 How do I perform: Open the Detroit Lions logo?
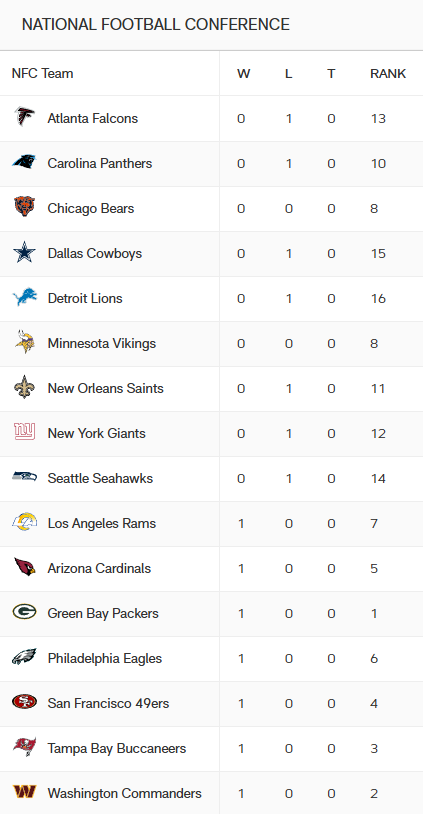(x=24, y=299)
